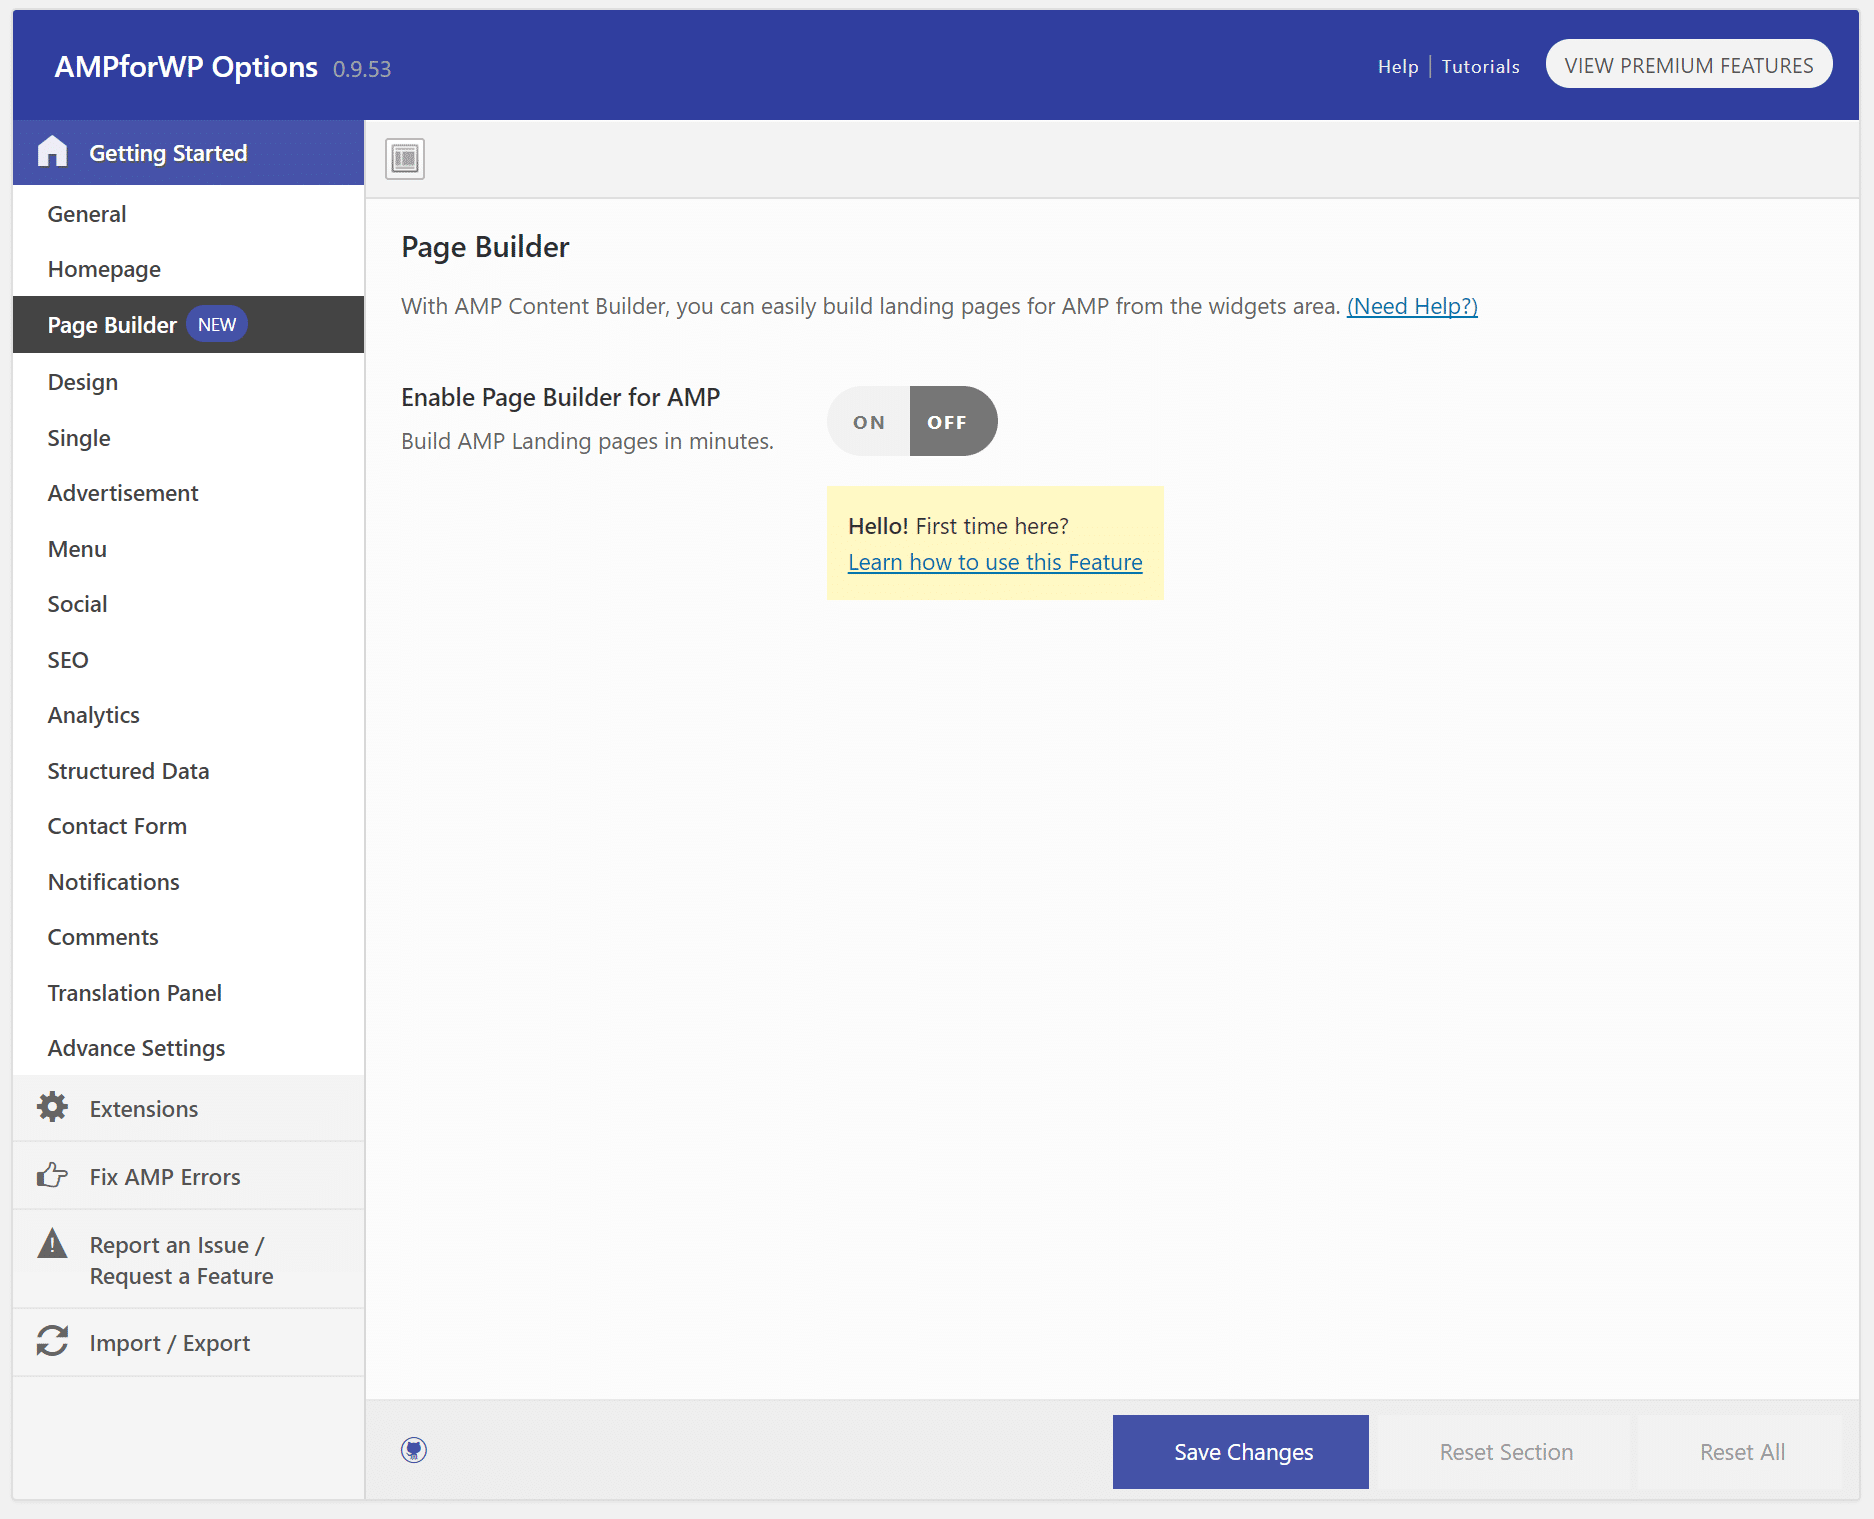Open VIEW PREMIUM FEATURES
The width and height of the screenshot is (1874, 1519).
1688,63
